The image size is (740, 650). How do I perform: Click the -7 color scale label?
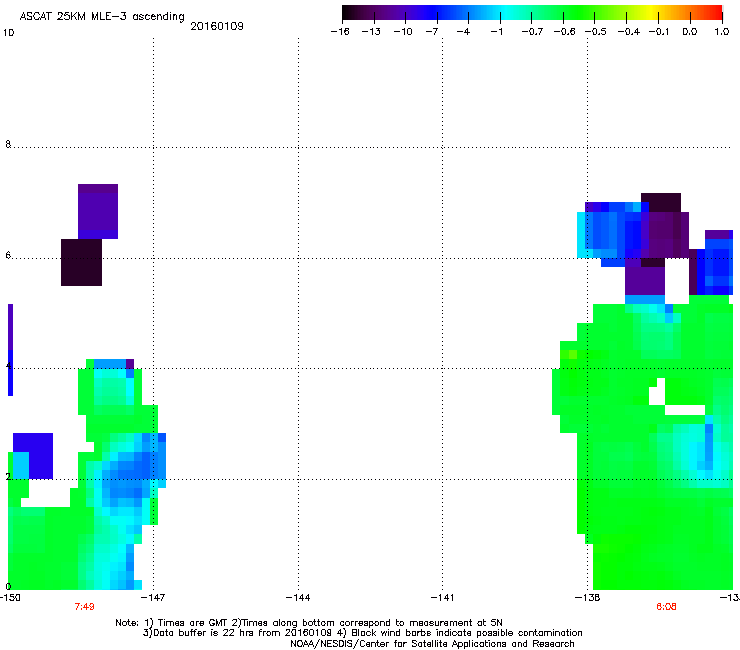431,32
